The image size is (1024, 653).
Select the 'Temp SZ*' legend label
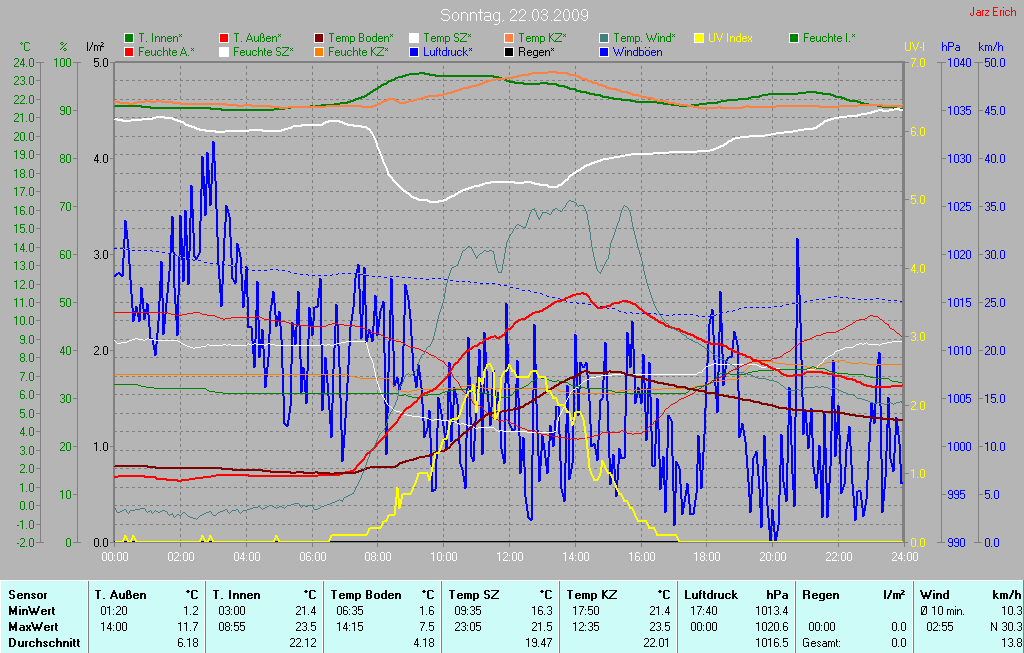coord(447,39)
